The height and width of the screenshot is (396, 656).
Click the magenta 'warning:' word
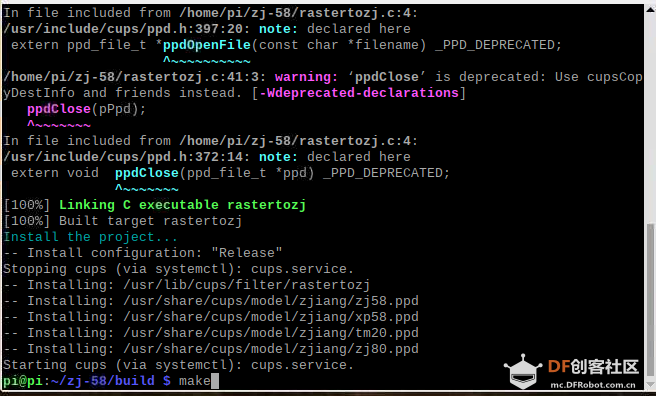[306, 77]
